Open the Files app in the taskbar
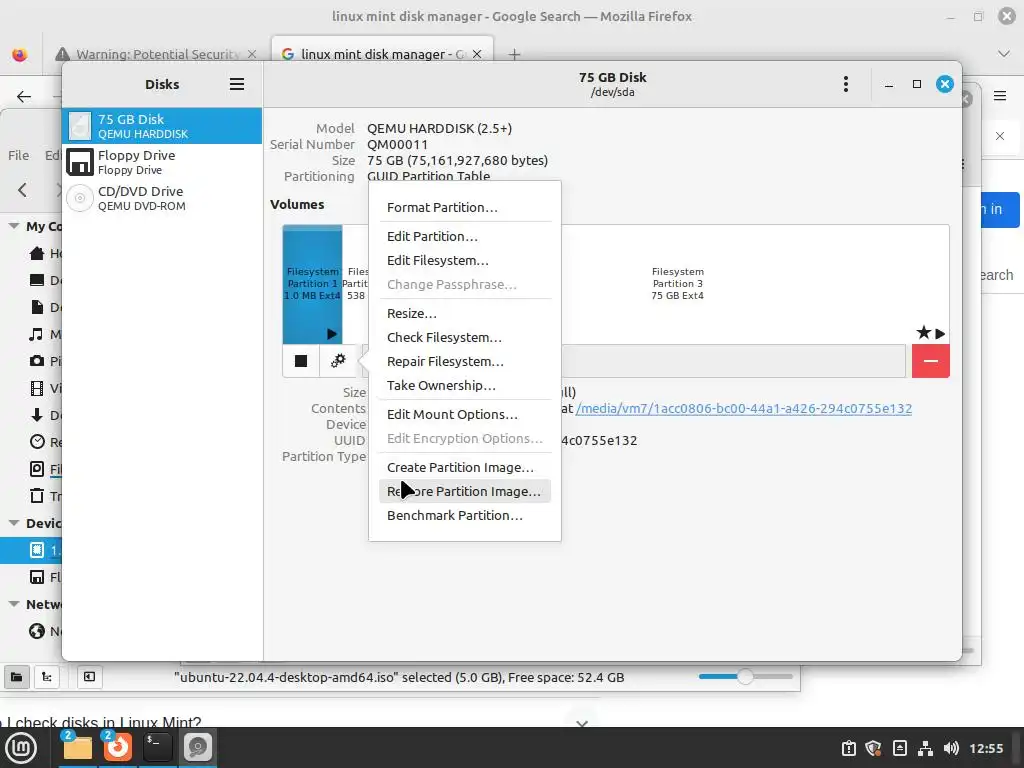 tap(78, 748)
